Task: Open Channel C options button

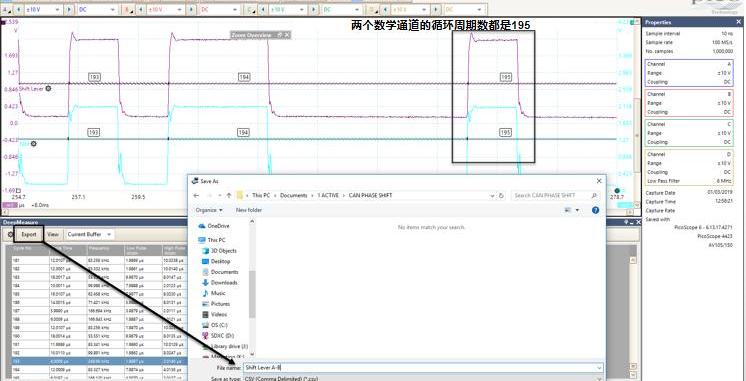Action: [250, 9]
